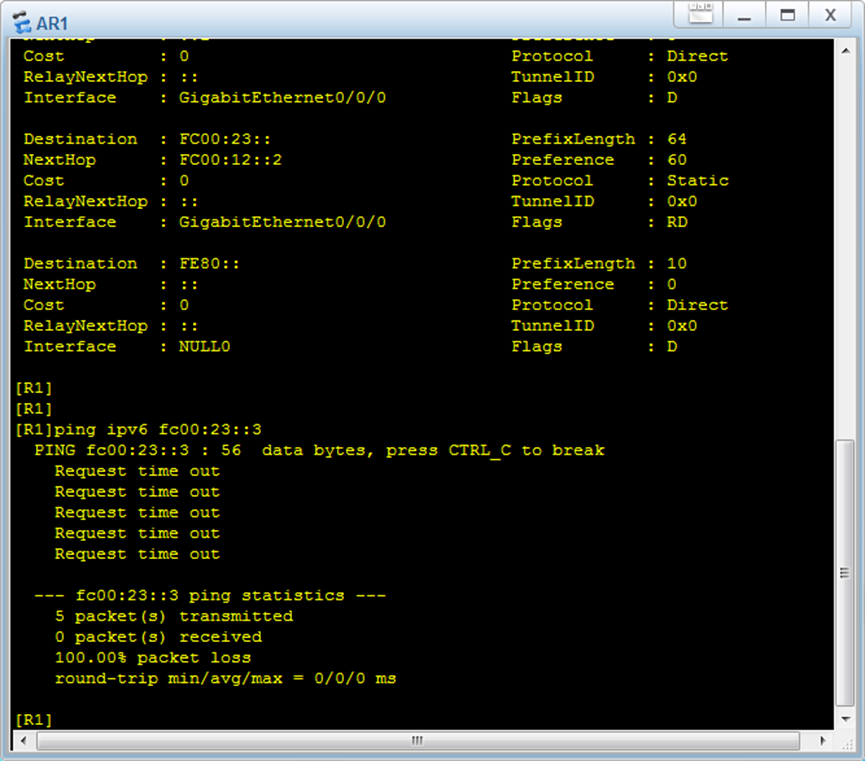Minimize the AR1 terminal window

pos(744,15)
